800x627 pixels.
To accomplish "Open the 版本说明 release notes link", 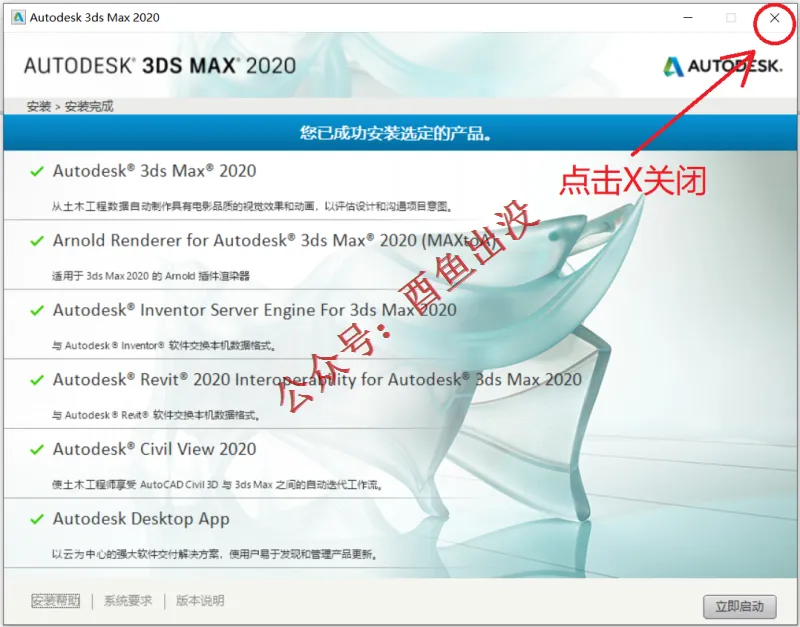I will [x=200, y=600].
